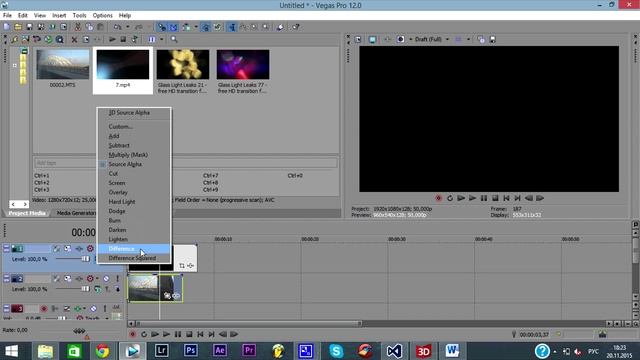Switch to the Project Media tab
The height and width of the screenshot is (360, 640).
27,213
